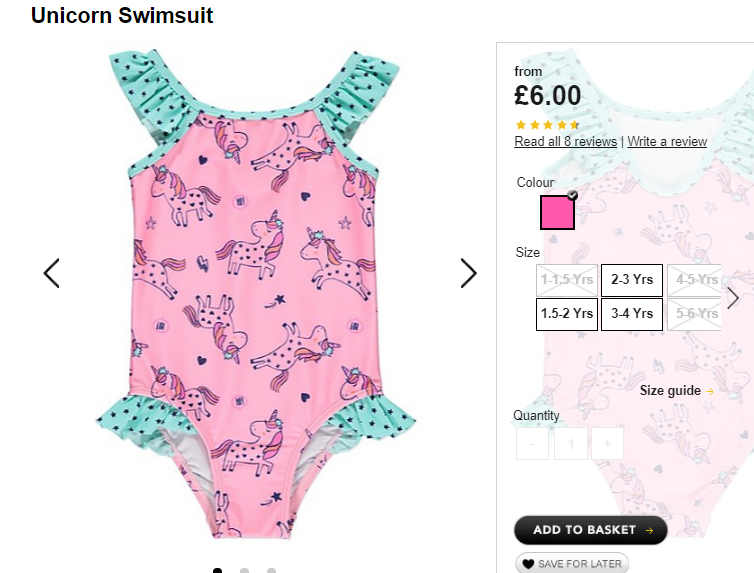
Task: Select the second image carousel dot
Action: tap(244, 571)
